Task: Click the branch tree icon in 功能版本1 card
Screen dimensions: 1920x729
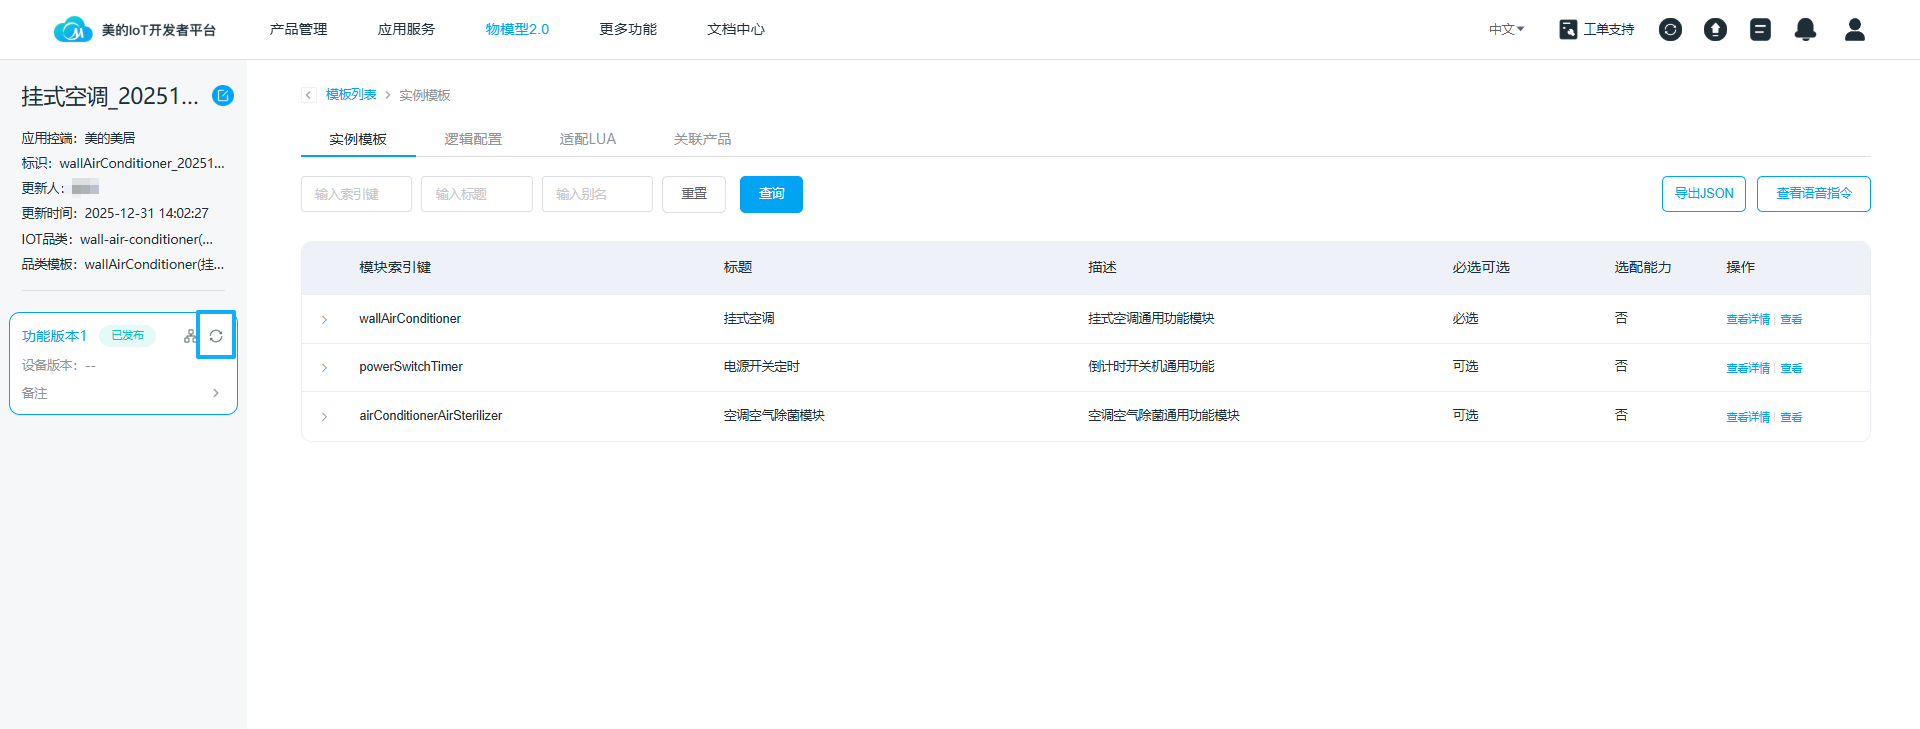Action: tap(190, 336)
